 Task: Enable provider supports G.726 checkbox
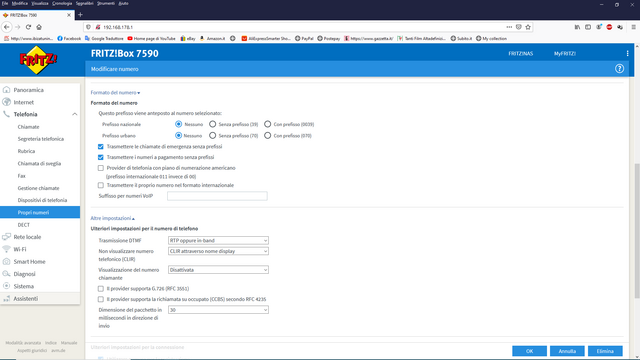click(101, 289)
